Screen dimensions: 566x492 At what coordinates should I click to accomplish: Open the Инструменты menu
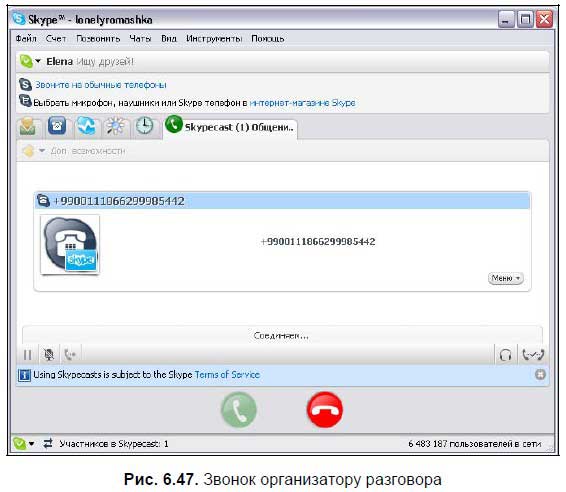coord(214,38)
